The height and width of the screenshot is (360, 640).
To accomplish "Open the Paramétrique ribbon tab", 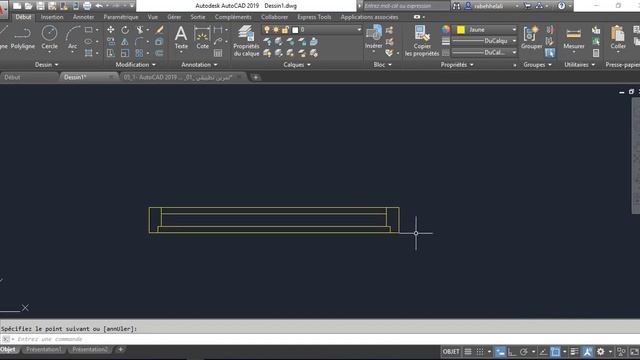I will pyautogui.click(x=120, y=17).
